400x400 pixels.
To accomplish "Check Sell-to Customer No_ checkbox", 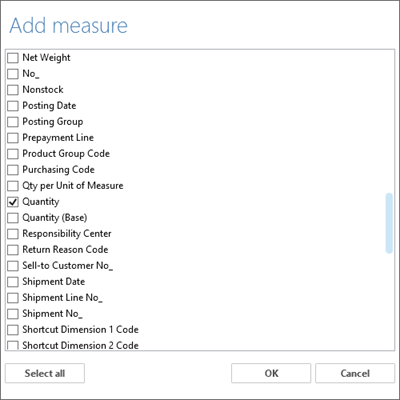I will pyautogui.click(x=13, y=266).
